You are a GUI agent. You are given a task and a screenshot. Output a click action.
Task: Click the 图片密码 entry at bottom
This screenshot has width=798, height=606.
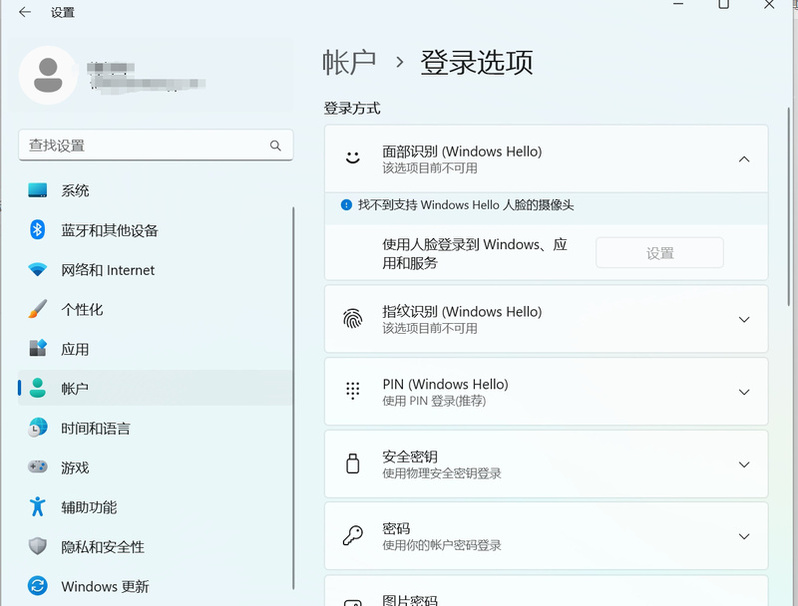546,591
